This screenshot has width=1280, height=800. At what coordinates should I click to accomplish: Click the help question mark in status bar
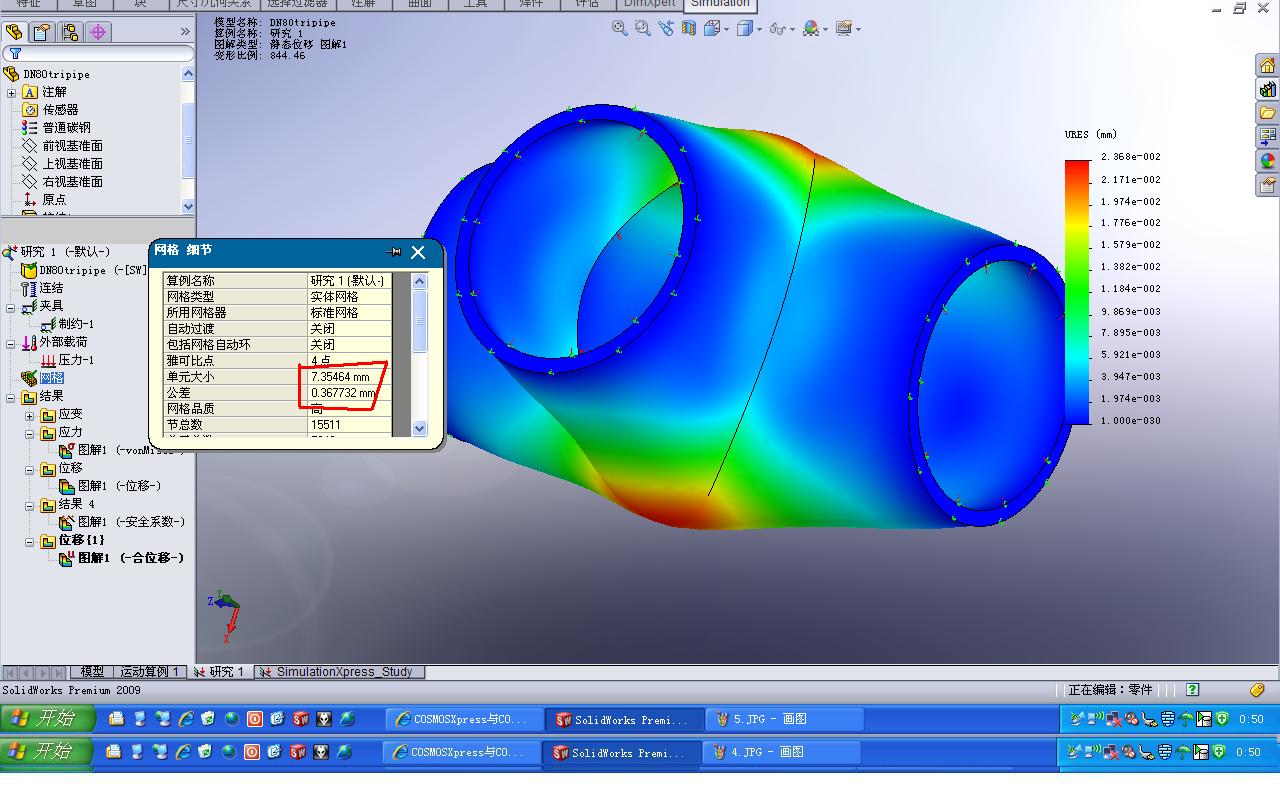click(1192, 689)
